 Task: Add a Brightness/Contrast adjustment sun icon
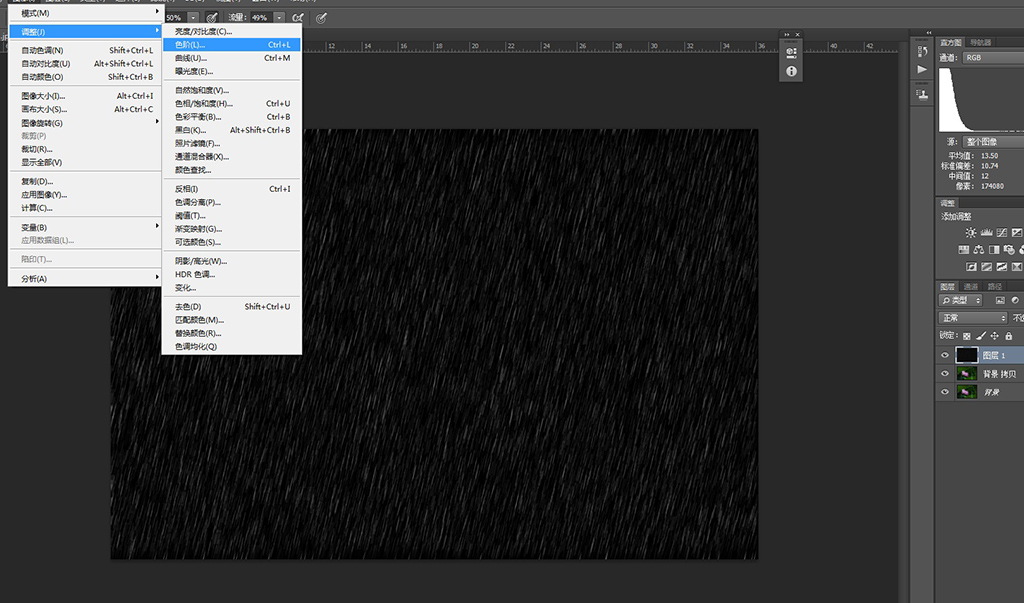pos(970,233)
